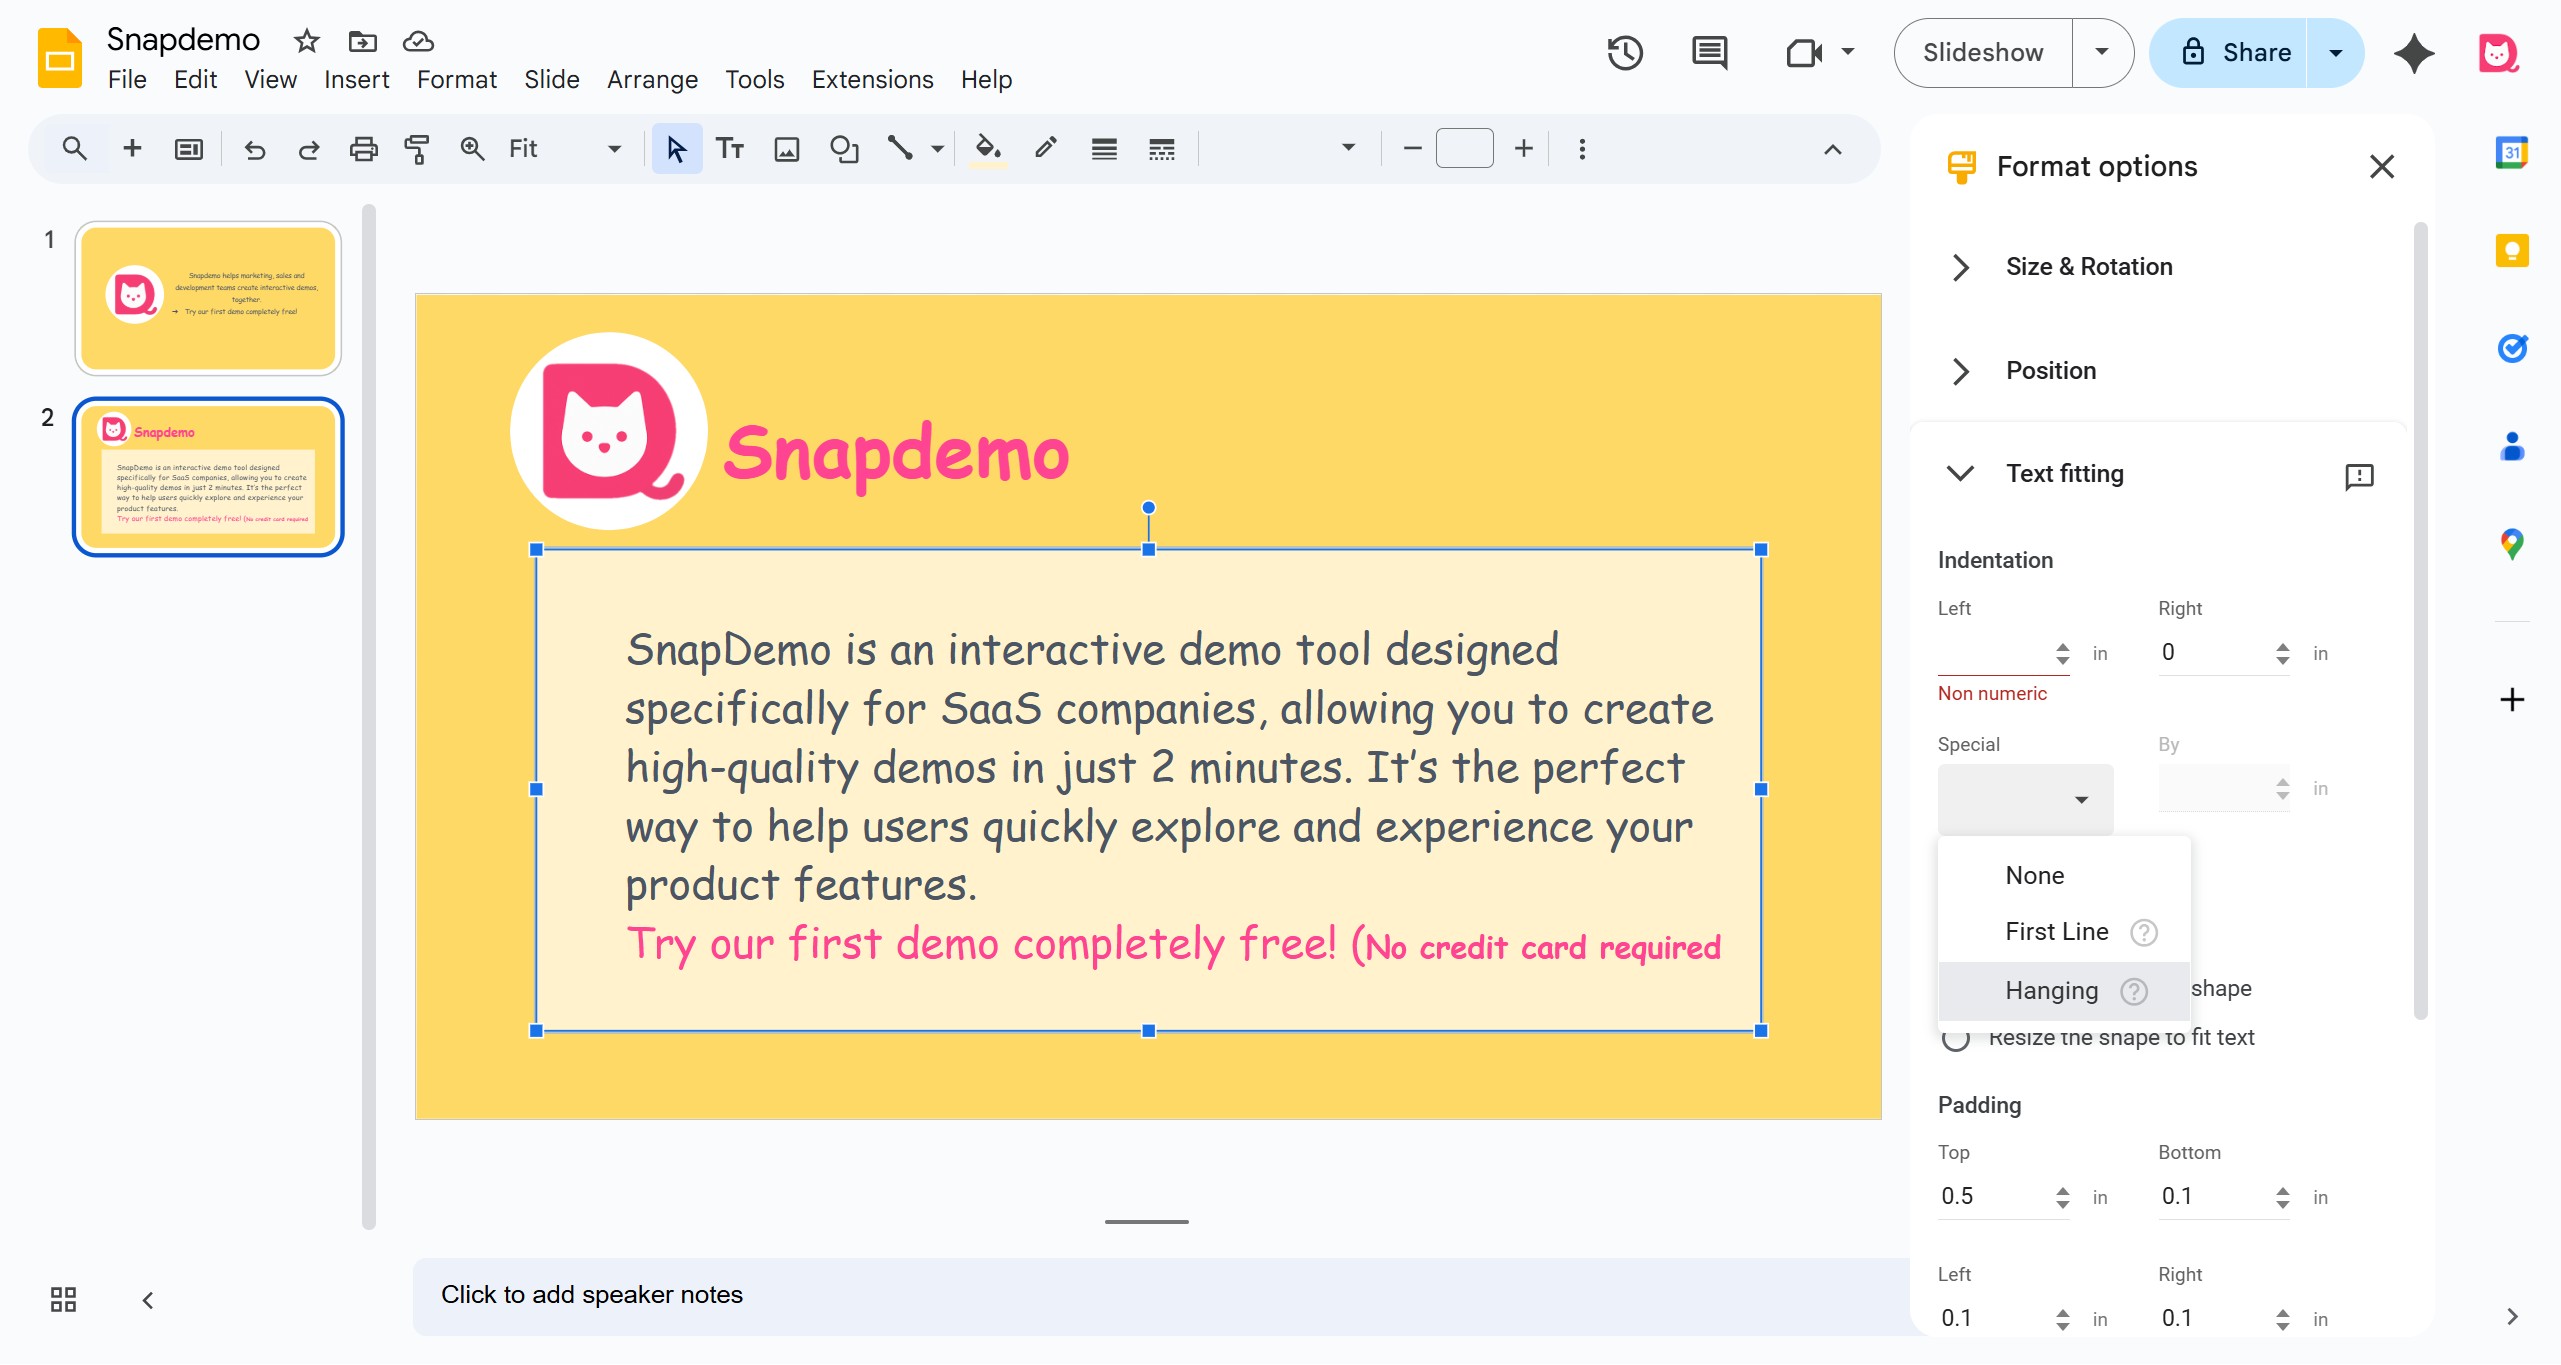The width and height of the screenshot is (2561, 1365).
Task: Choose First Line indentation option
Action: 2063,932
